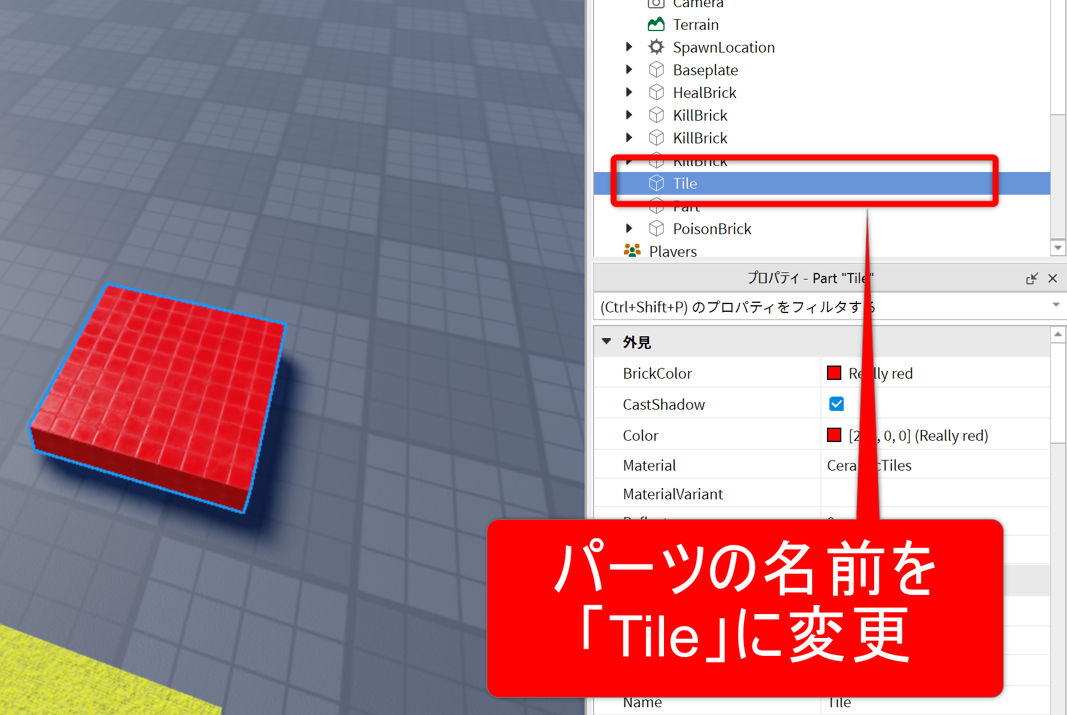Click the HealBrick part cube icon
Viewport: 1067px width, 715px height.
point(656,93)
